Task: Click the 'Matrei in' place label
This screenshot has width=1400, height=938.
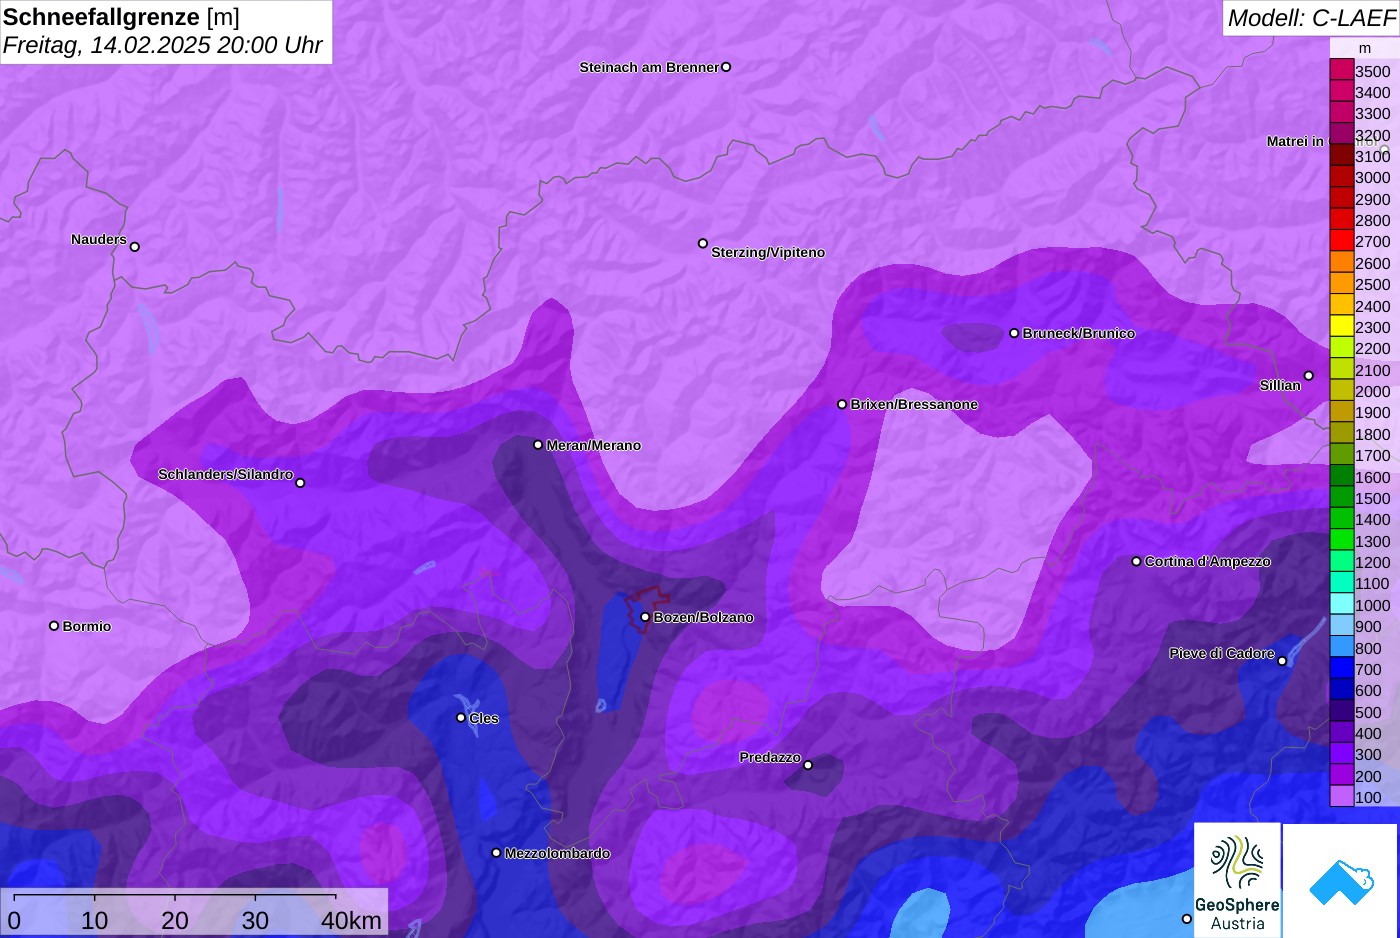Action: 1295,141
